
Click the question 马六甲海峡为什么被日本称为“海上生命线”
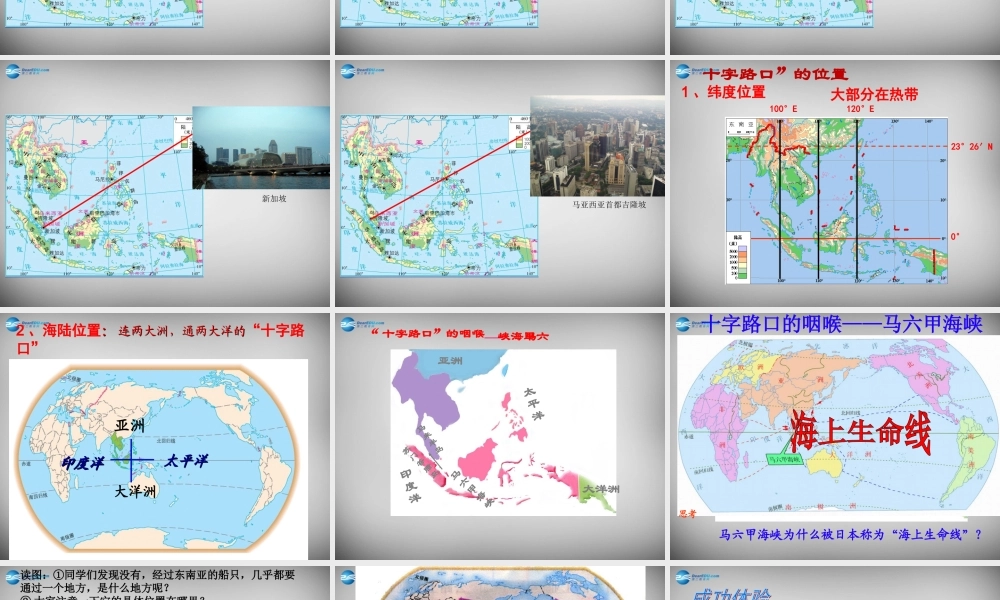[x=851, y=535]
